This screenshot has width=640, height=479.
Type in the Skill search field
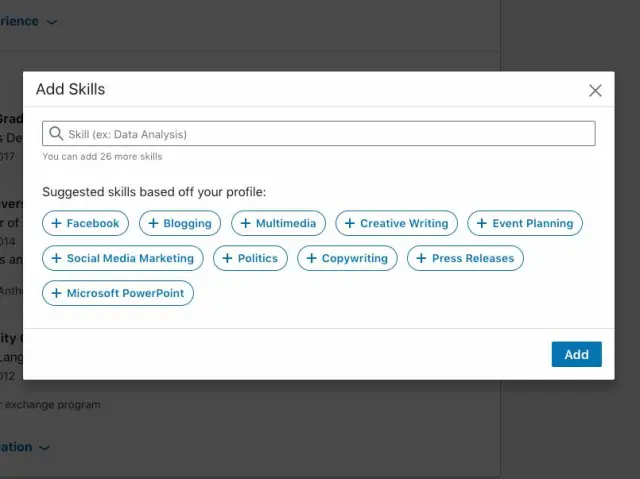[325, 134]
